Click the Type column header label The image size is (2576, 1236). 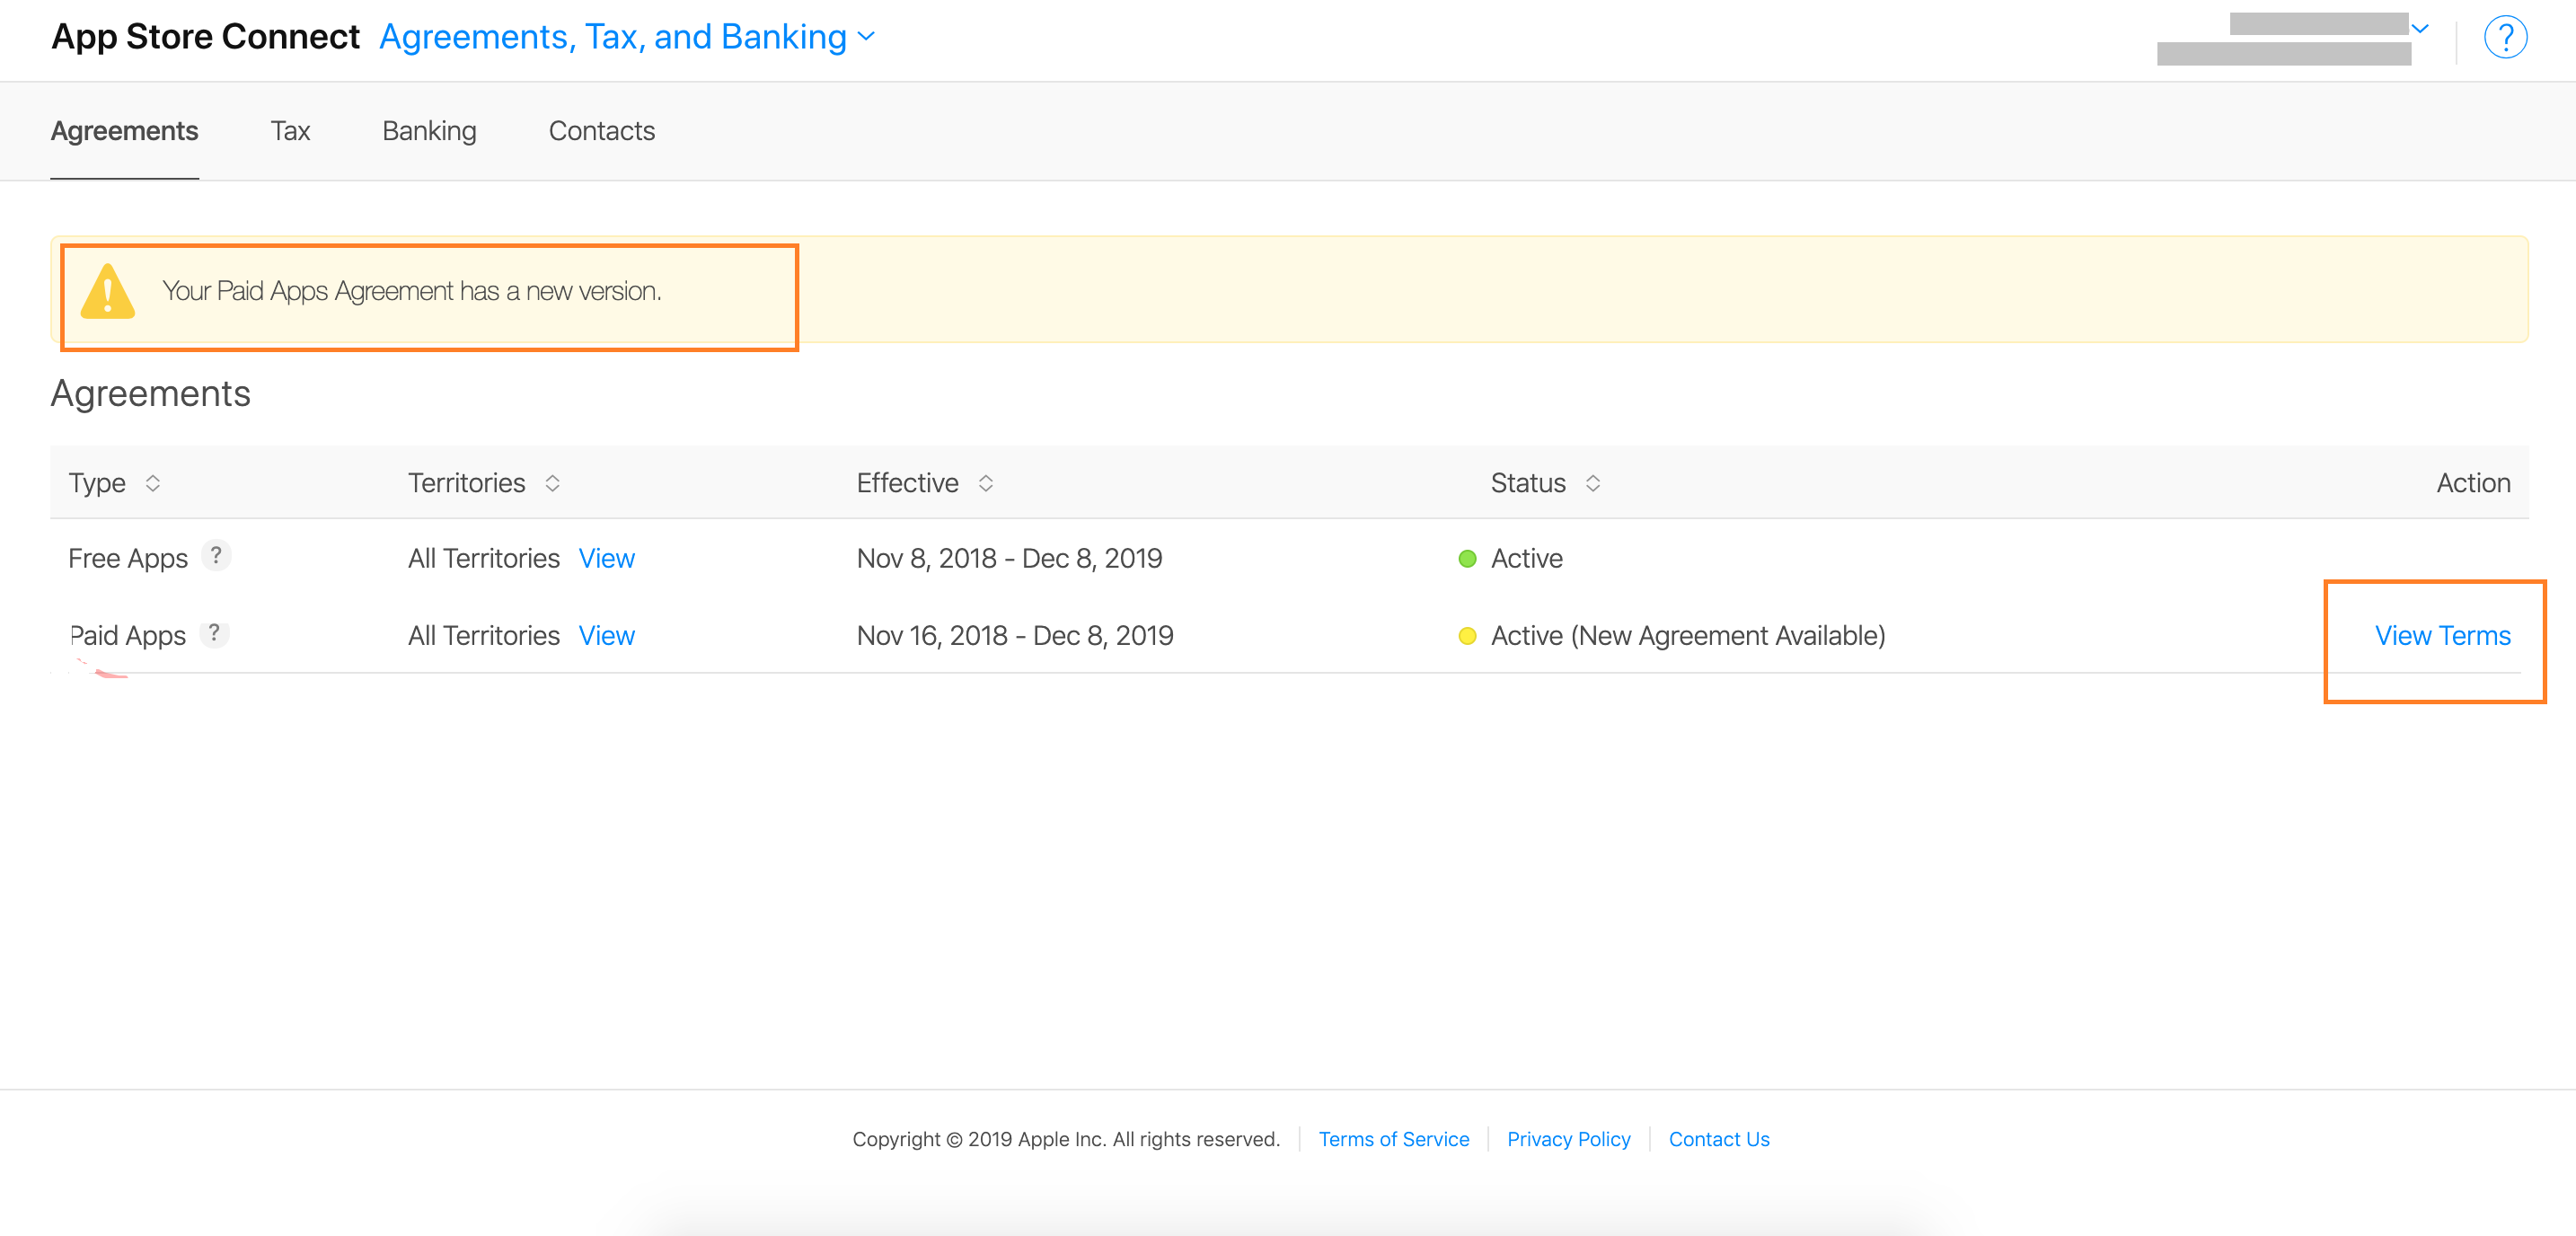pos(97,483)
